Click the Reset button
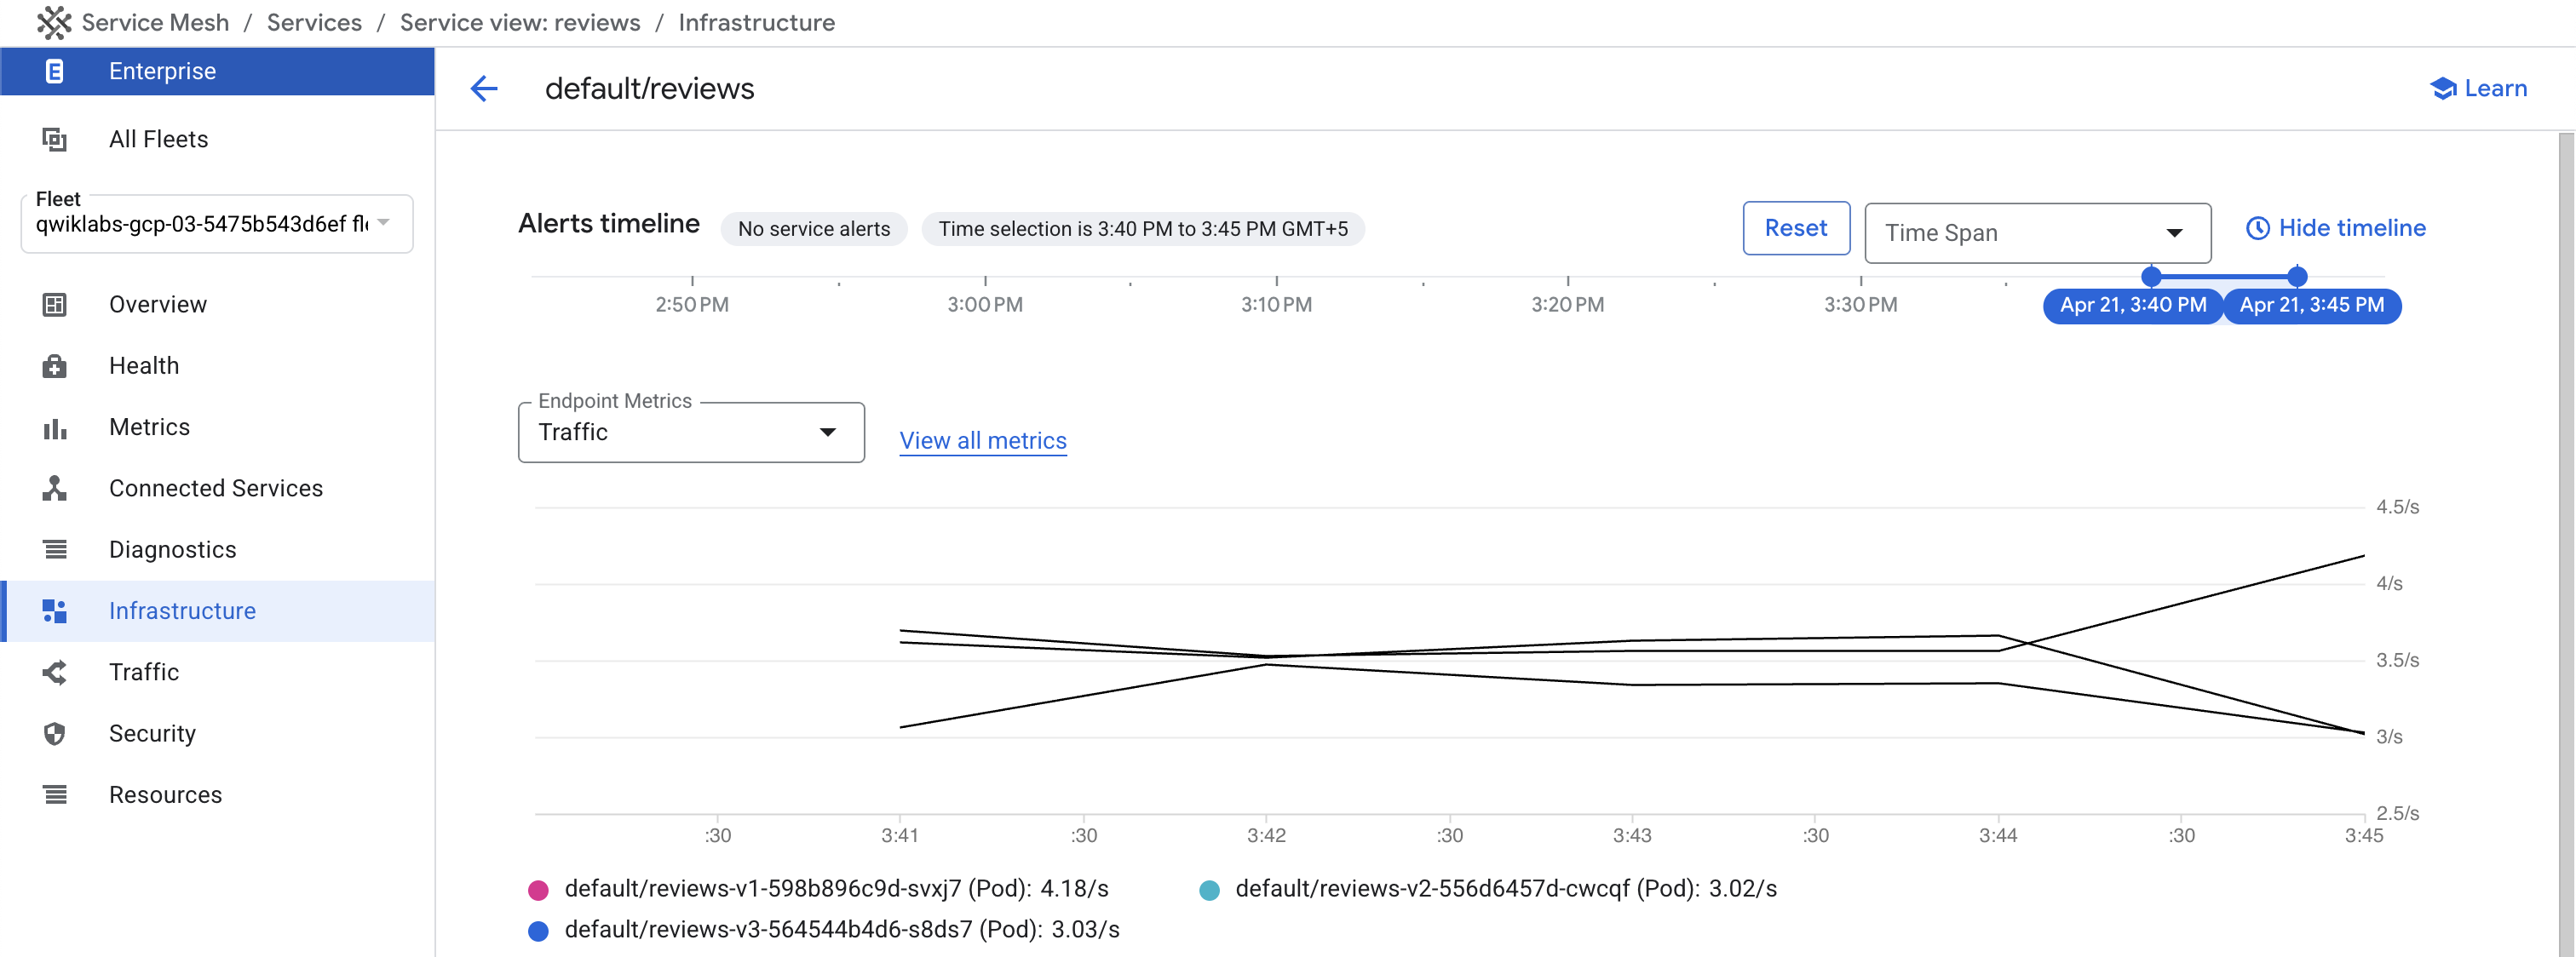 point(1796,228)
